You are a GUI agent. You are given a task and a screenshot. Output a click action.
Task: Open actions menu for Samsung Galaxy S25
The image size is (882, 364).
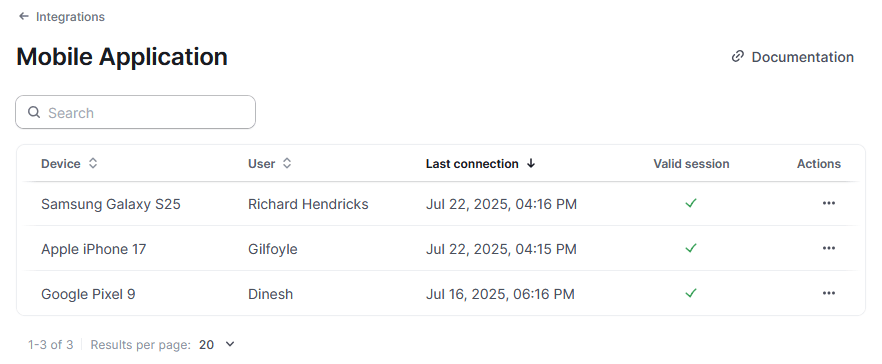tap(829, 203)
